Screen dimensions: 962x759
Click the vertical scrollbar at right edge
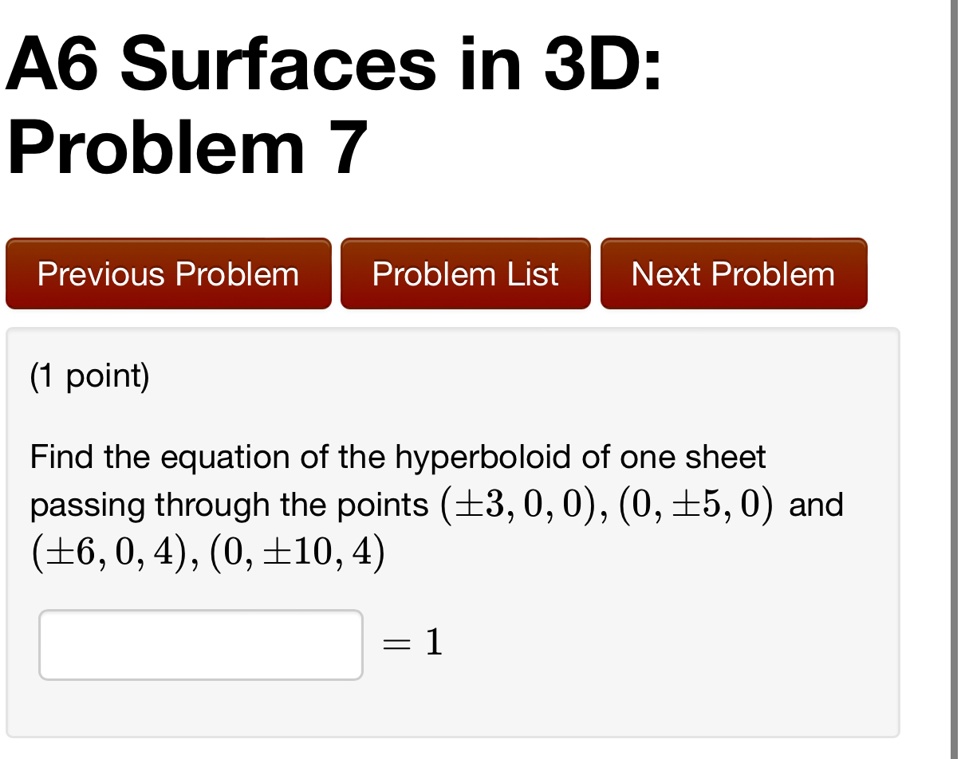[x=954, y=379]
